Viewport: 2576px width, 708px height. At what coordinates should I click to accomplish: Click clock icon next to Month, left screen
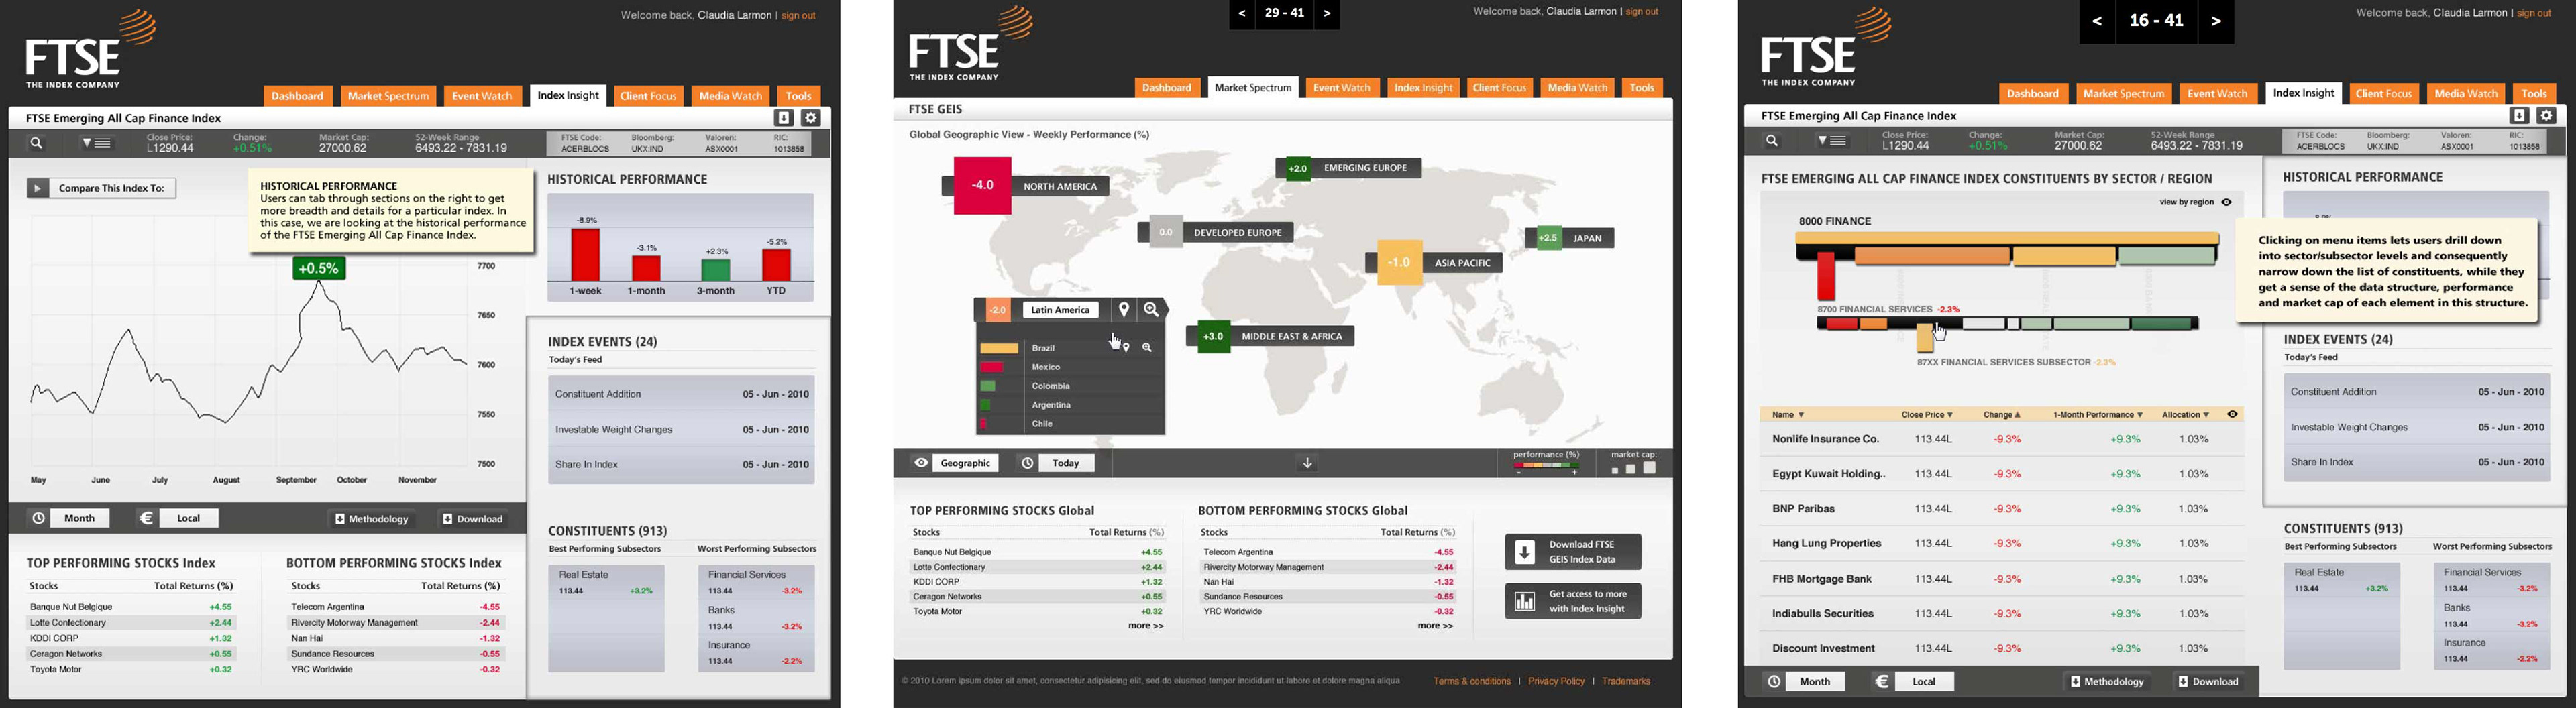coord(38,518)
